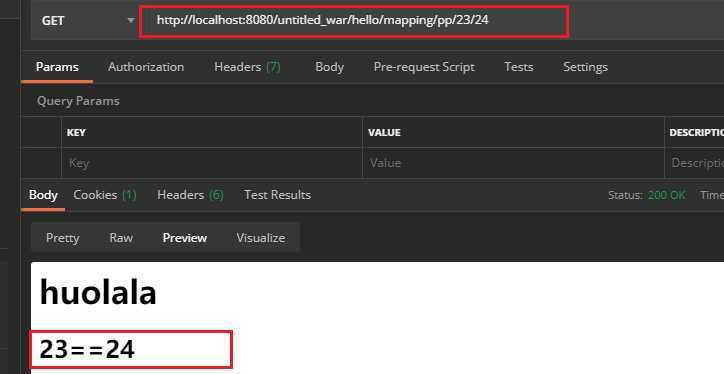Switch to the Params tab

57,67
